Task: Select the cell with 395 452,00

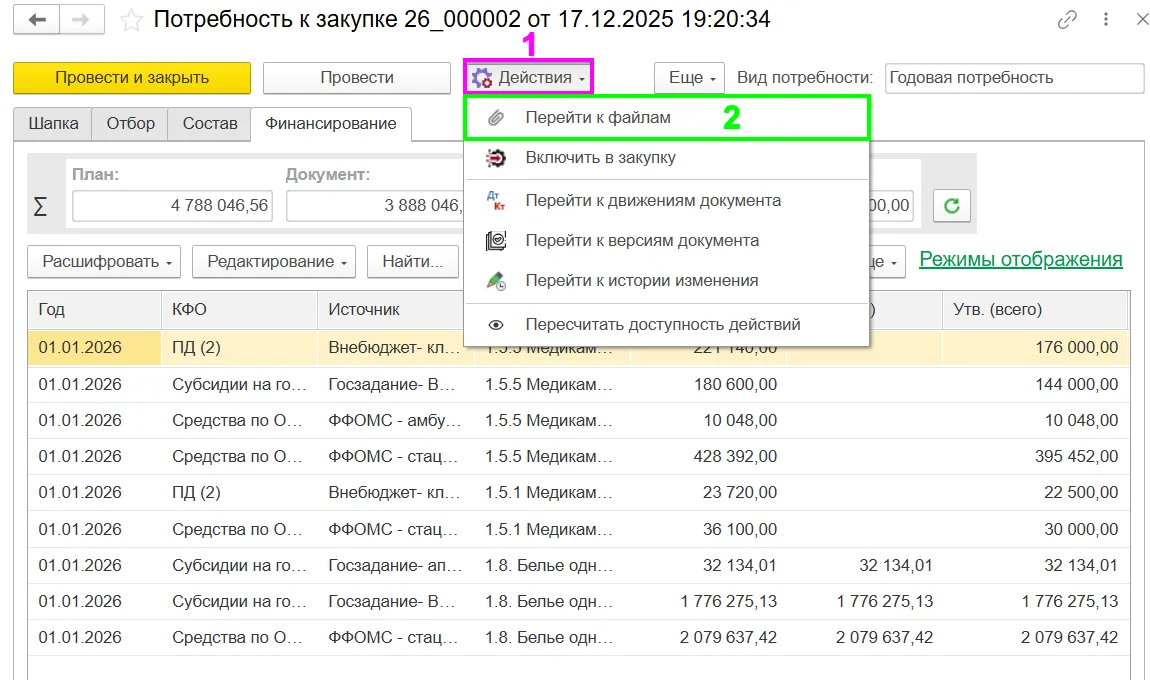Action: [1035, 456]
